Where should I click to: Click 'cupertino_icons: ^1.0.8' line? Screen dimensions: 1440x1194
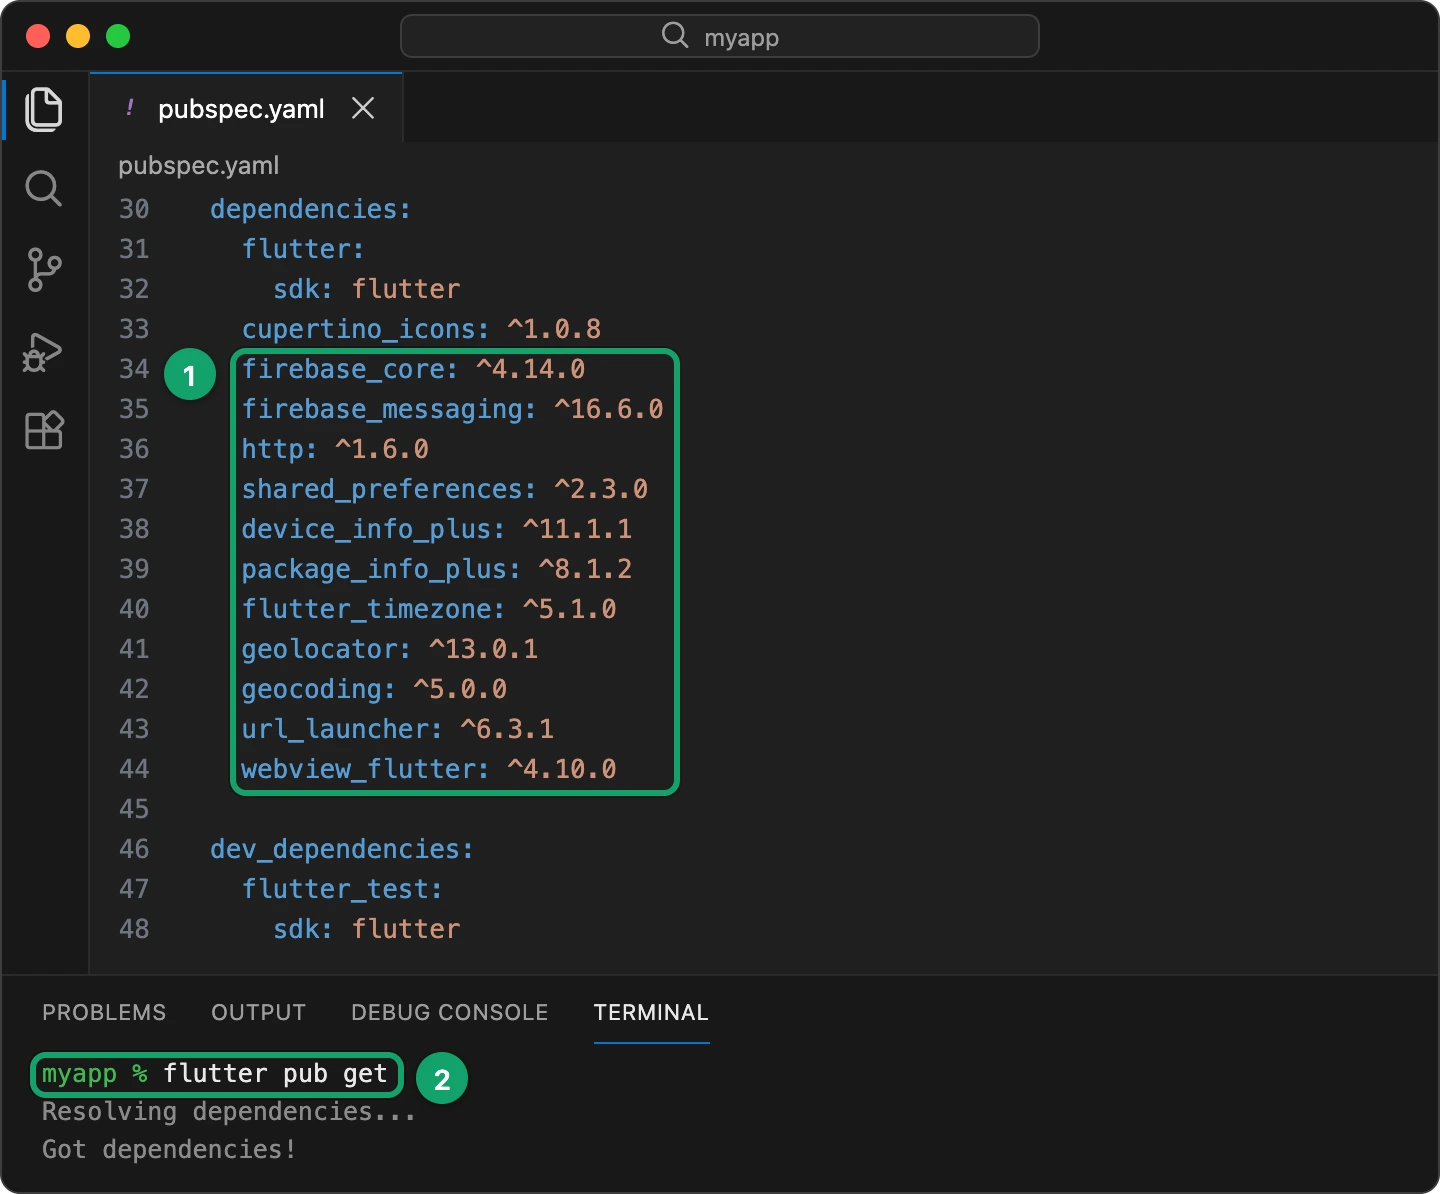tap(421, 329)
